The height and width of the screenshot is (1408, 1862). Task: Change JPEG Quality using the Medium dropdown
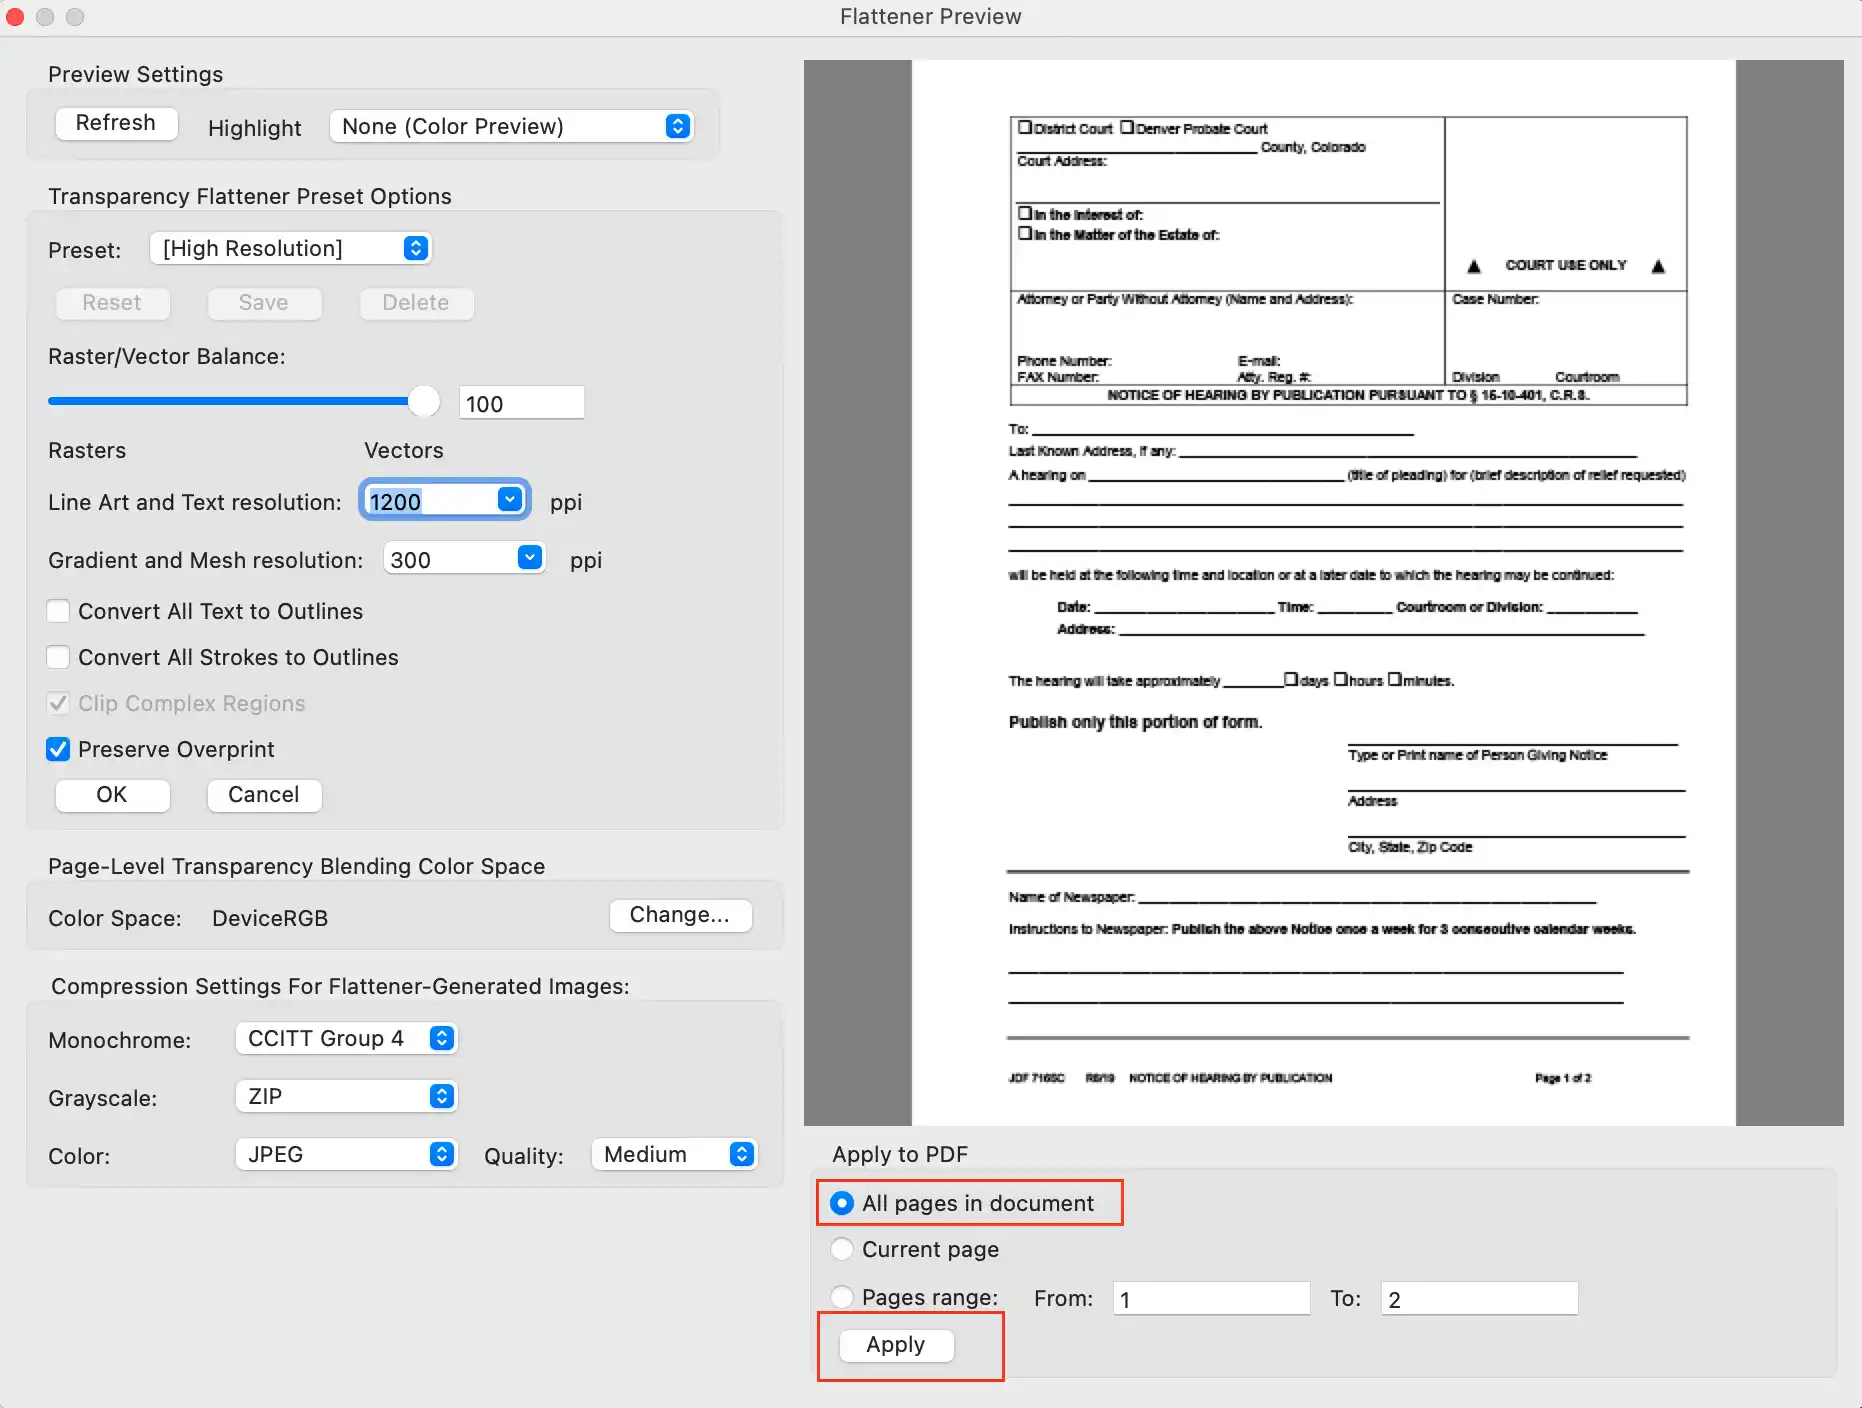(x=673, y=1154)
